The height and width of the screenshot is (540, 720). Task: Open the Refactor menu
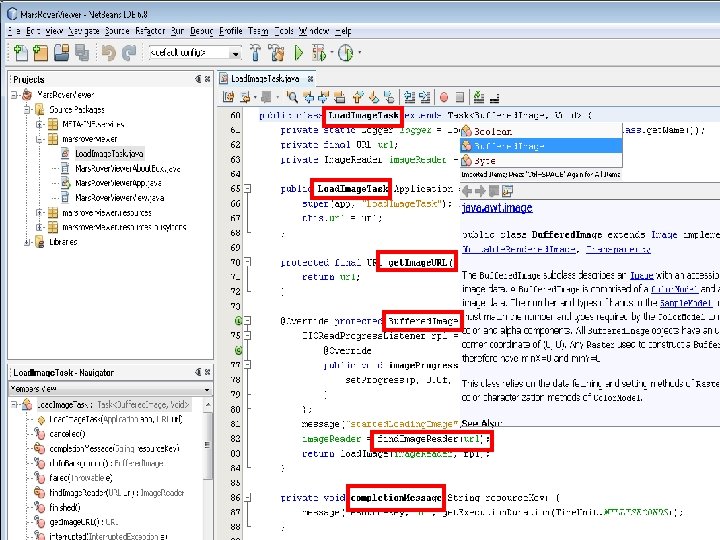click(x=150, y=31)
